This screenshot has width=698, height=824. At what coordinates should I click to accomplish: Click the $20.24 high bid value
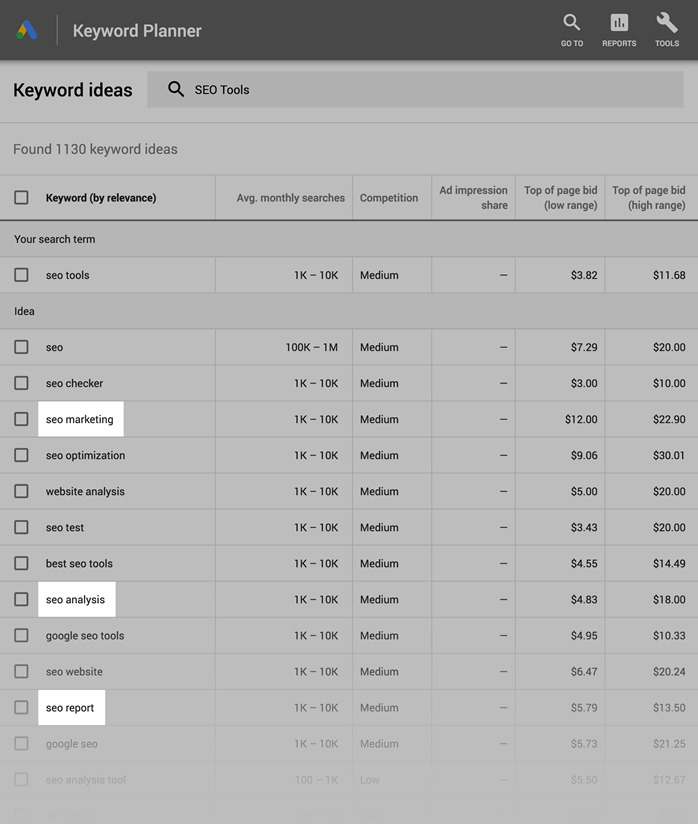(x=669, y=672)
